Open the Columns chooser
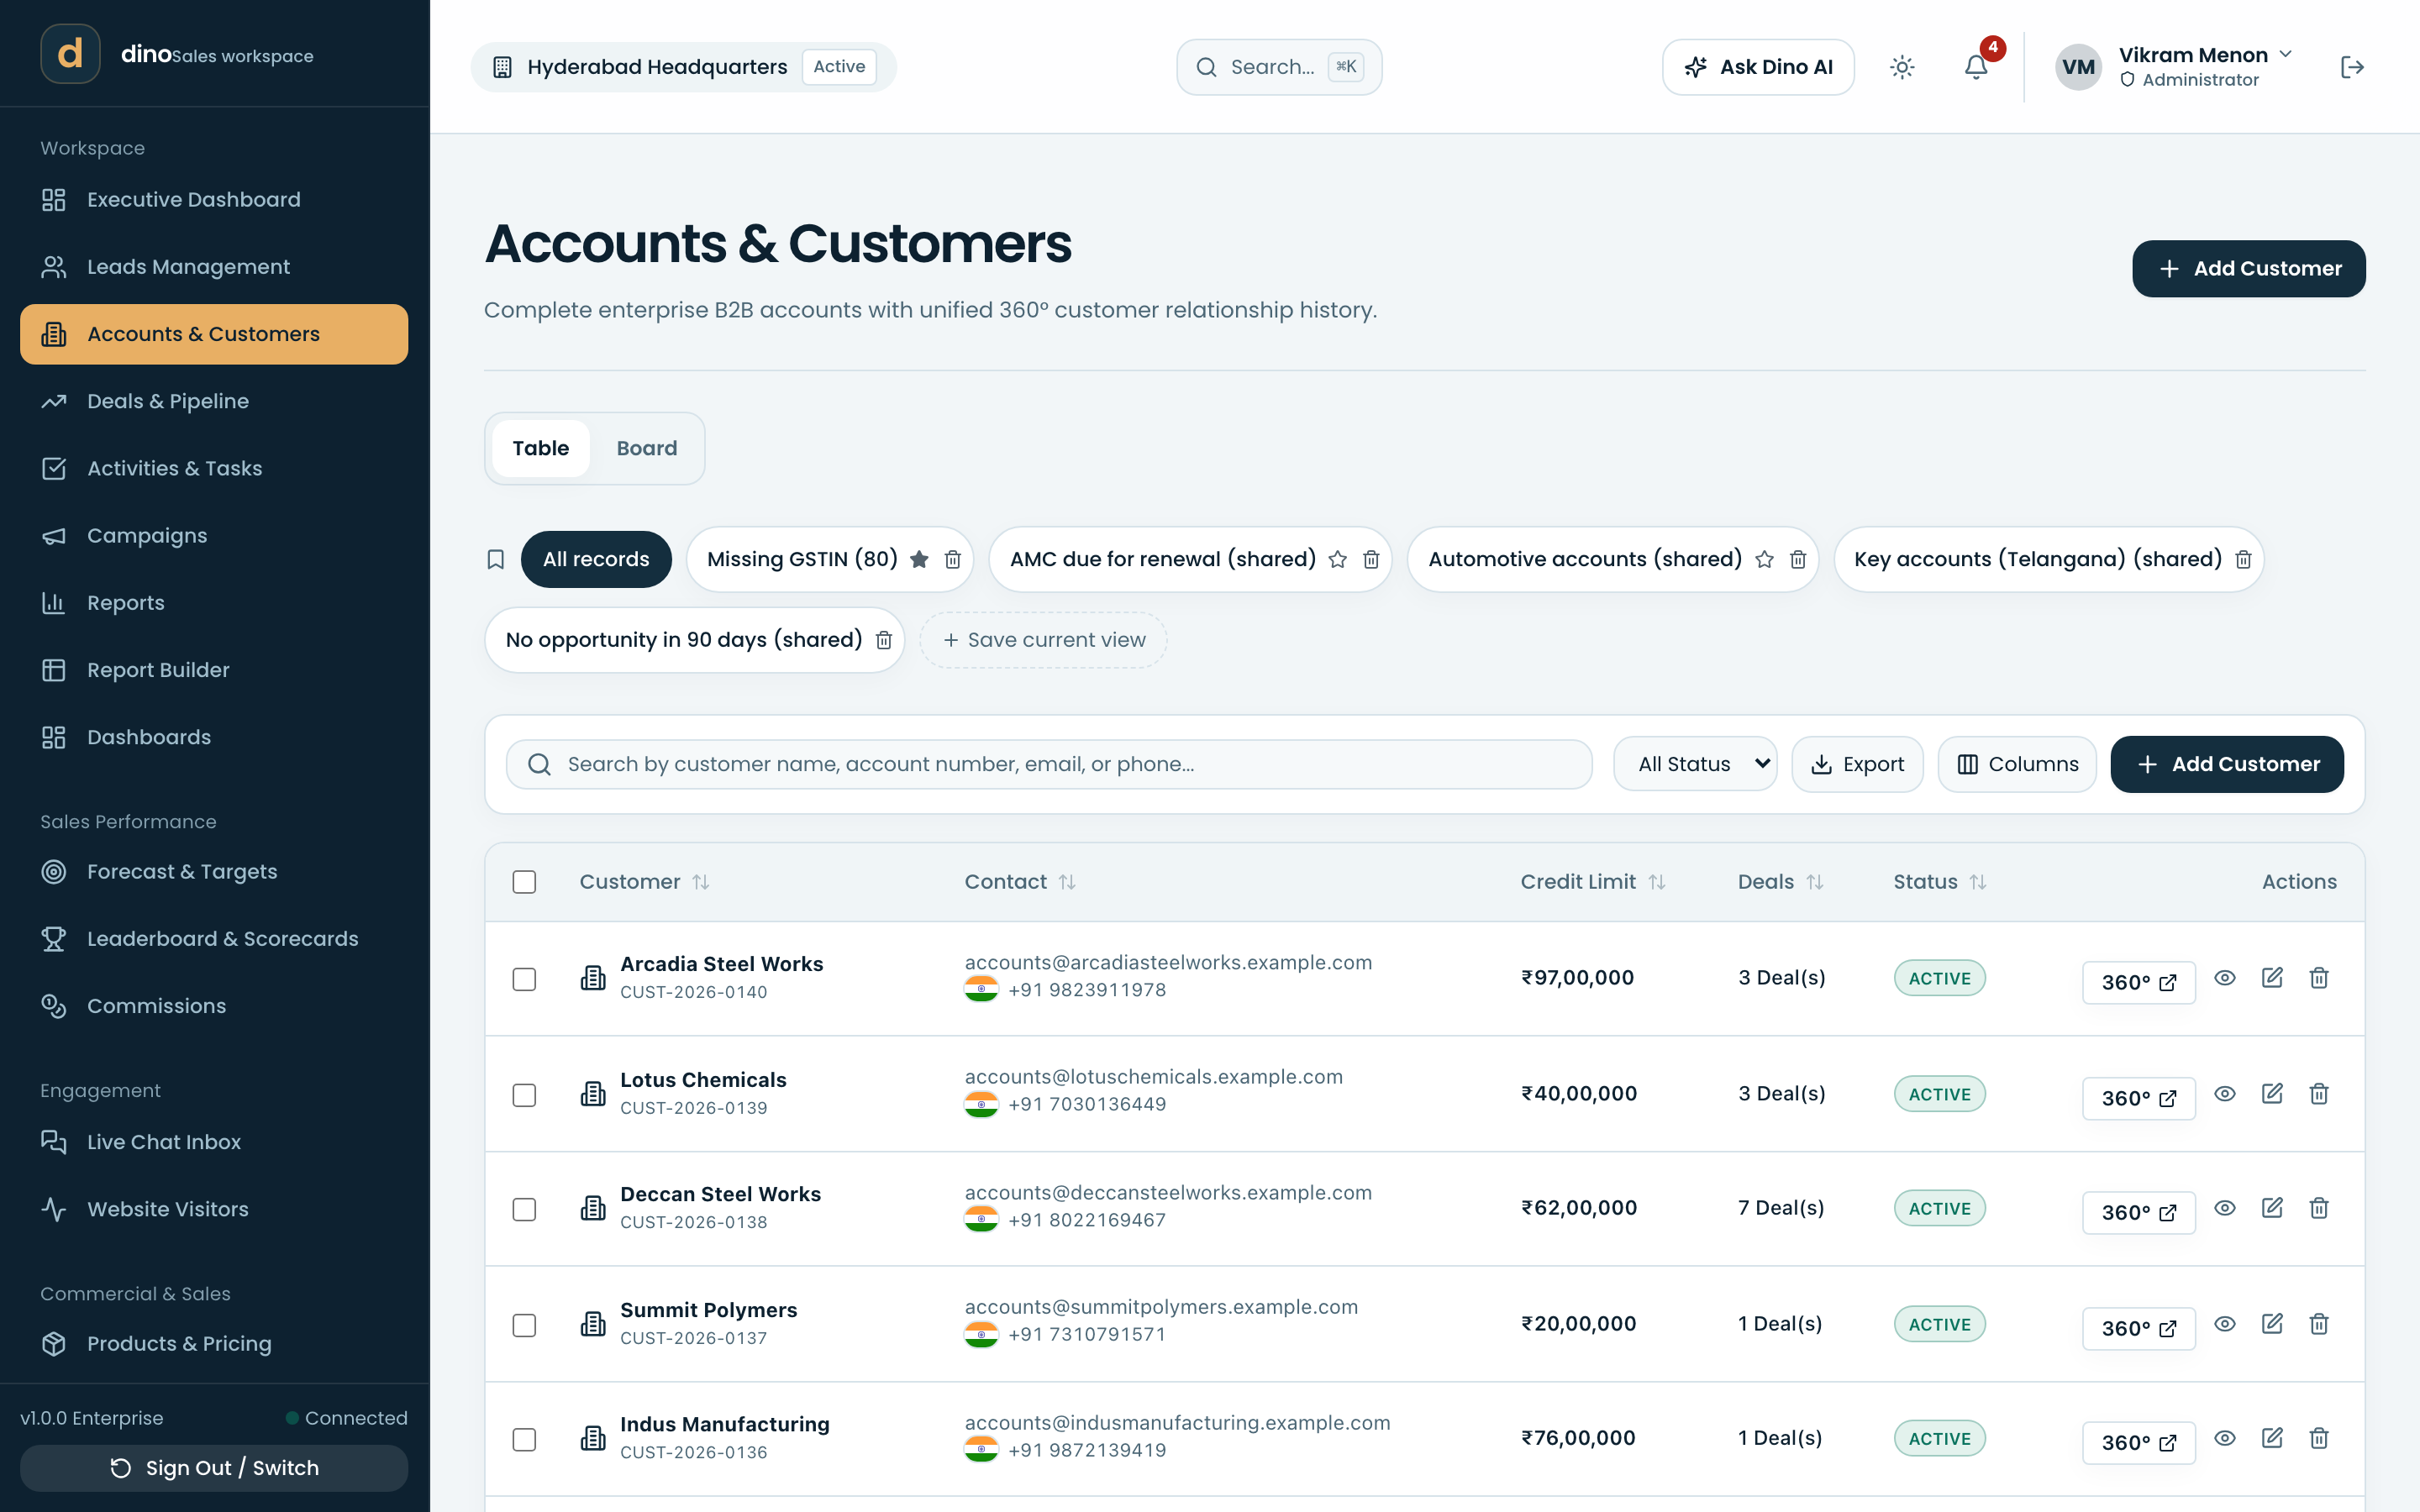This screenshot has height=1512, width=2420. (x=2017, y=764)
